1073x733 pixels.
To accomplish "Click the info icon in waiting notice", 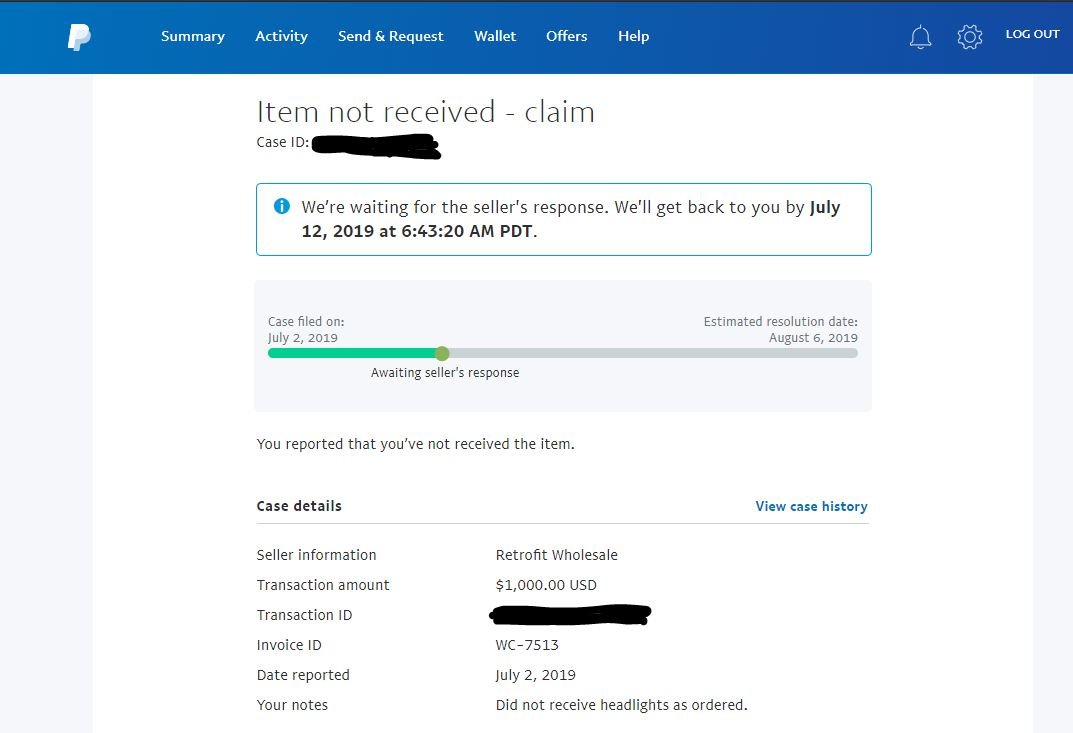I will click(x=281, y=206).
